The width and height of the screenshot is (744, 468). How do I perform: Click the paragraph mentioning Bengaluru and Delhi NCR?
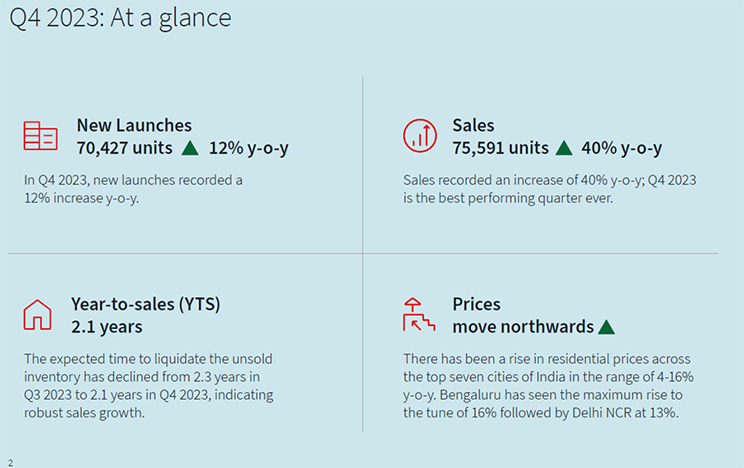[548, 385]
